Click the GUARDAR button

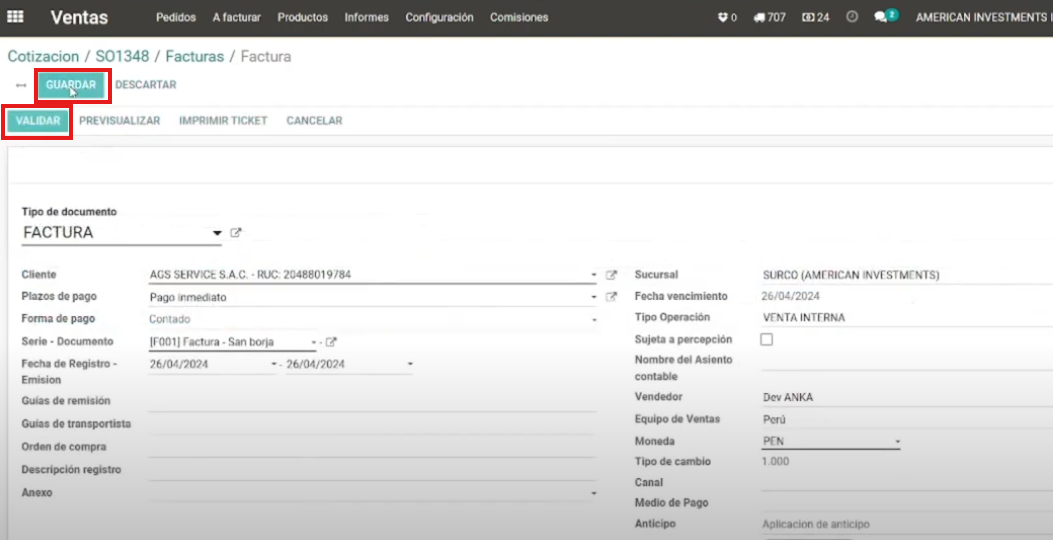click(70, 85)
